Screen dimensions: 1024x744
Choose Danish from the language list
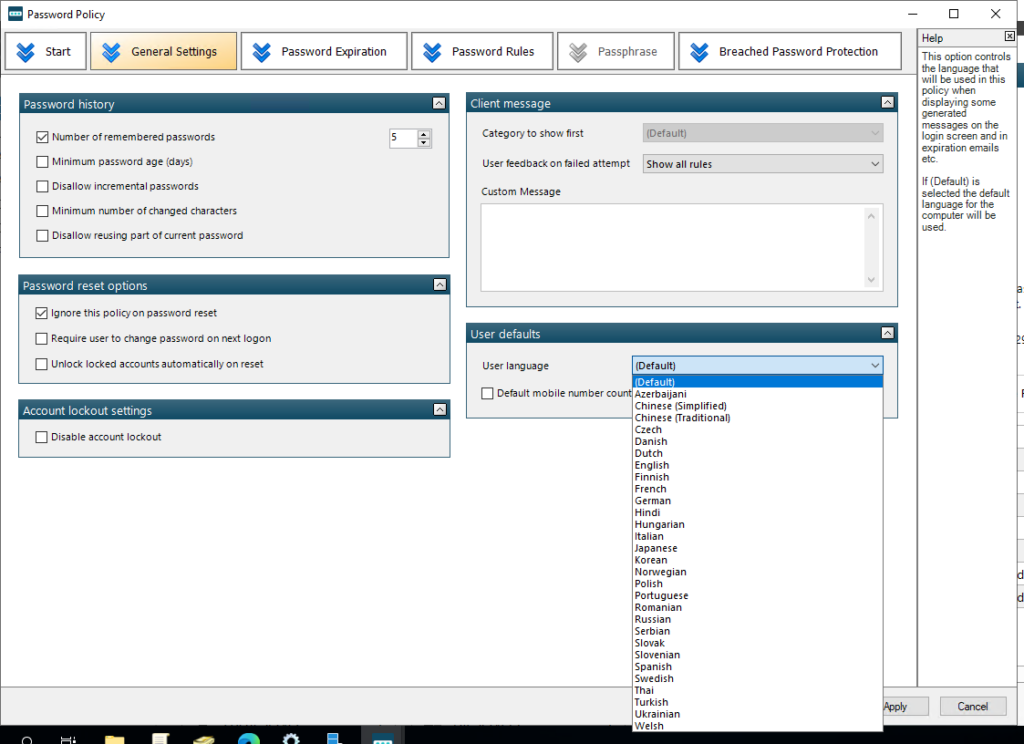click(758, 442)
